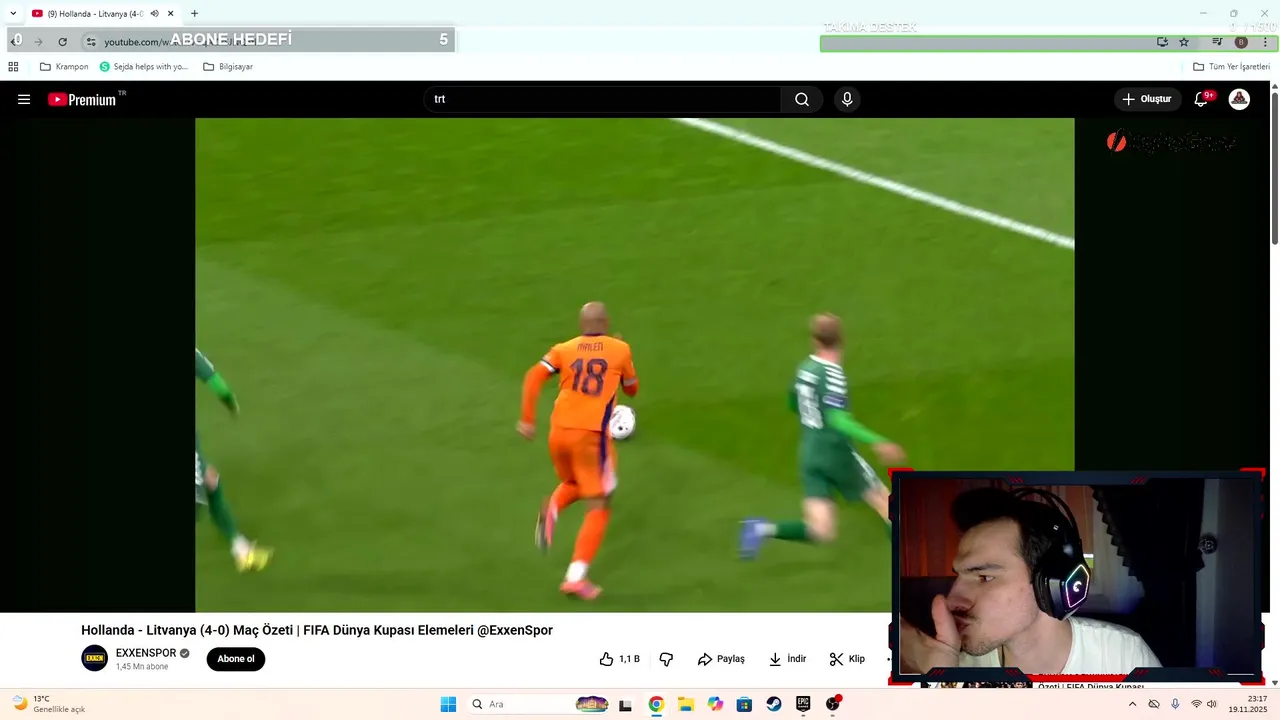Viewport: 1280px width, 720px height.
Task: Create a clip with Klip button
Action: (x=847, y=659)
